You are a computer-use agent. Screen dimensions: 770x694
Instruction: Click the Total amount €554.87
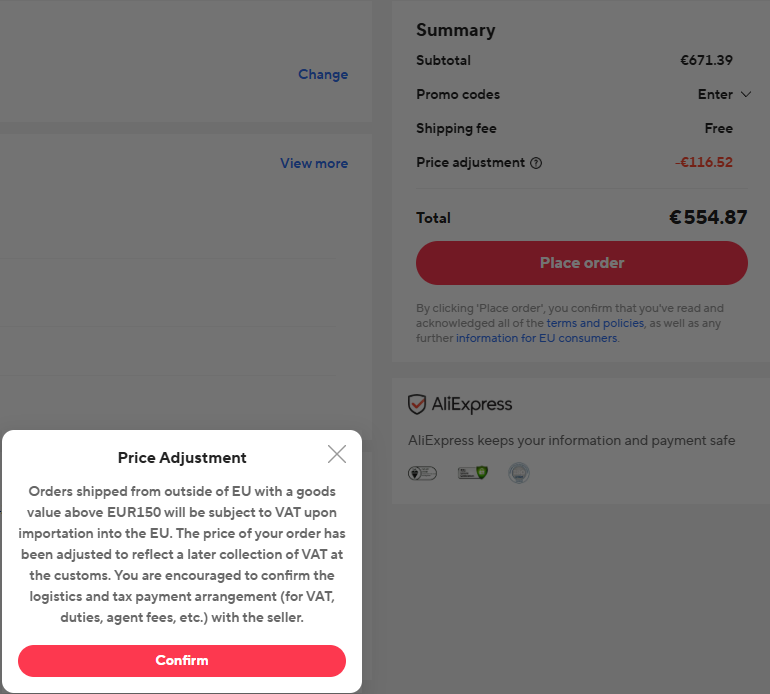click(x=708, y=217)
